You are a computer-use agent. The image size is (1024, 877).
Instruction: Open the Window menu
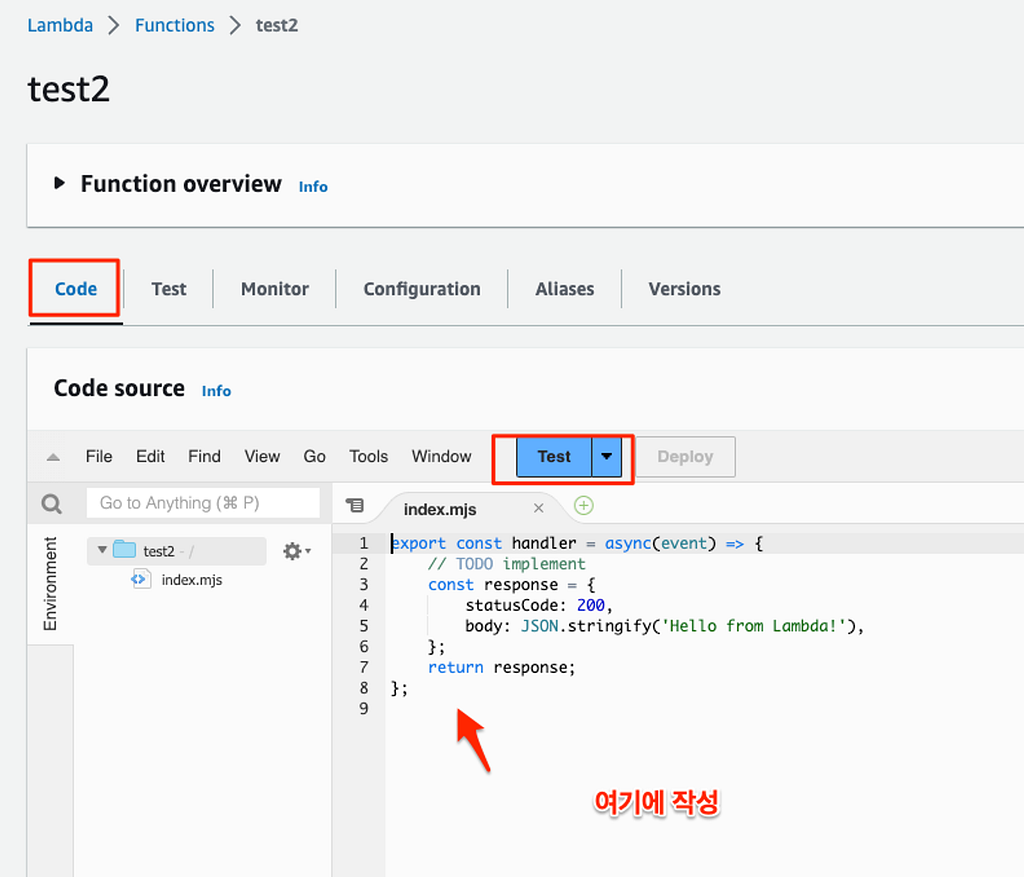441,456
